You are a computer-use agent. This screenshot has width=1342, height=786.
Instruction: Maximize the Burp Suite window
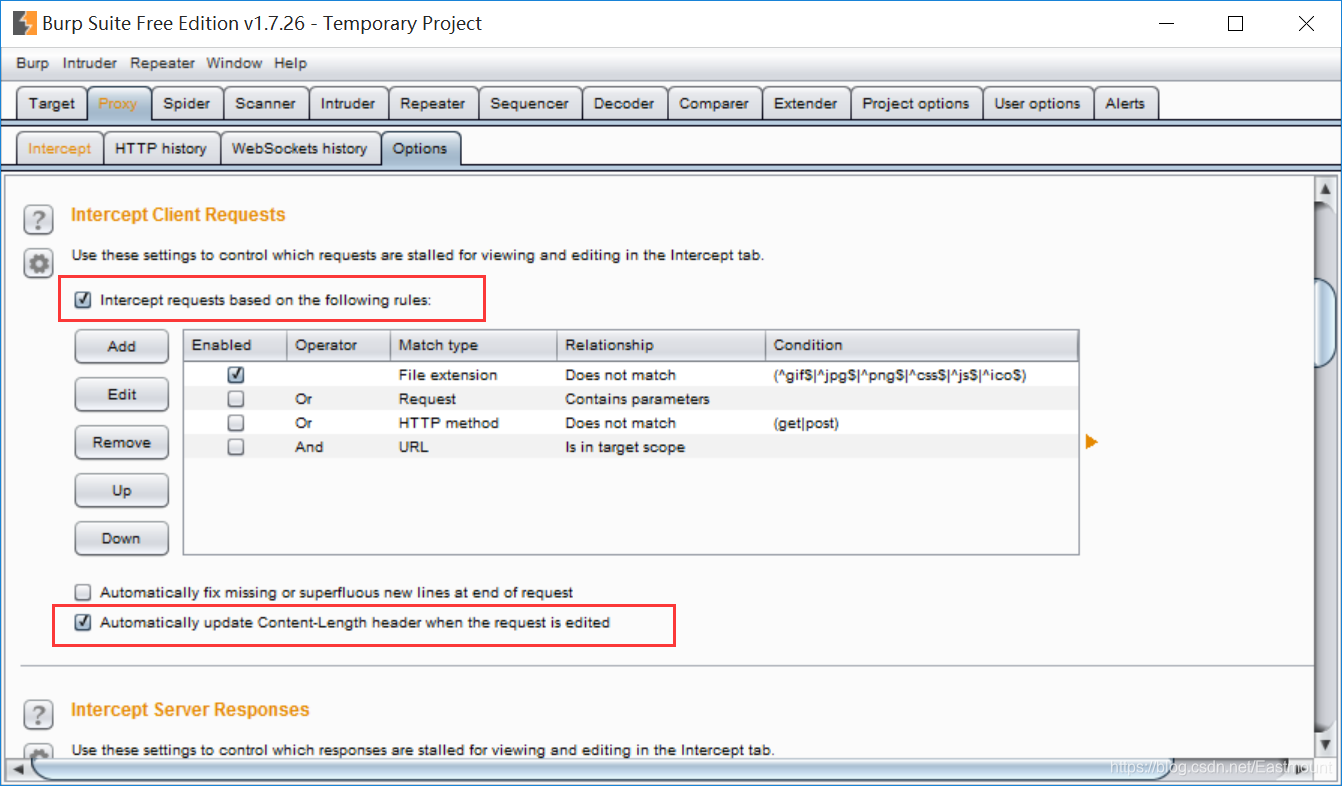click(1236, 24)
